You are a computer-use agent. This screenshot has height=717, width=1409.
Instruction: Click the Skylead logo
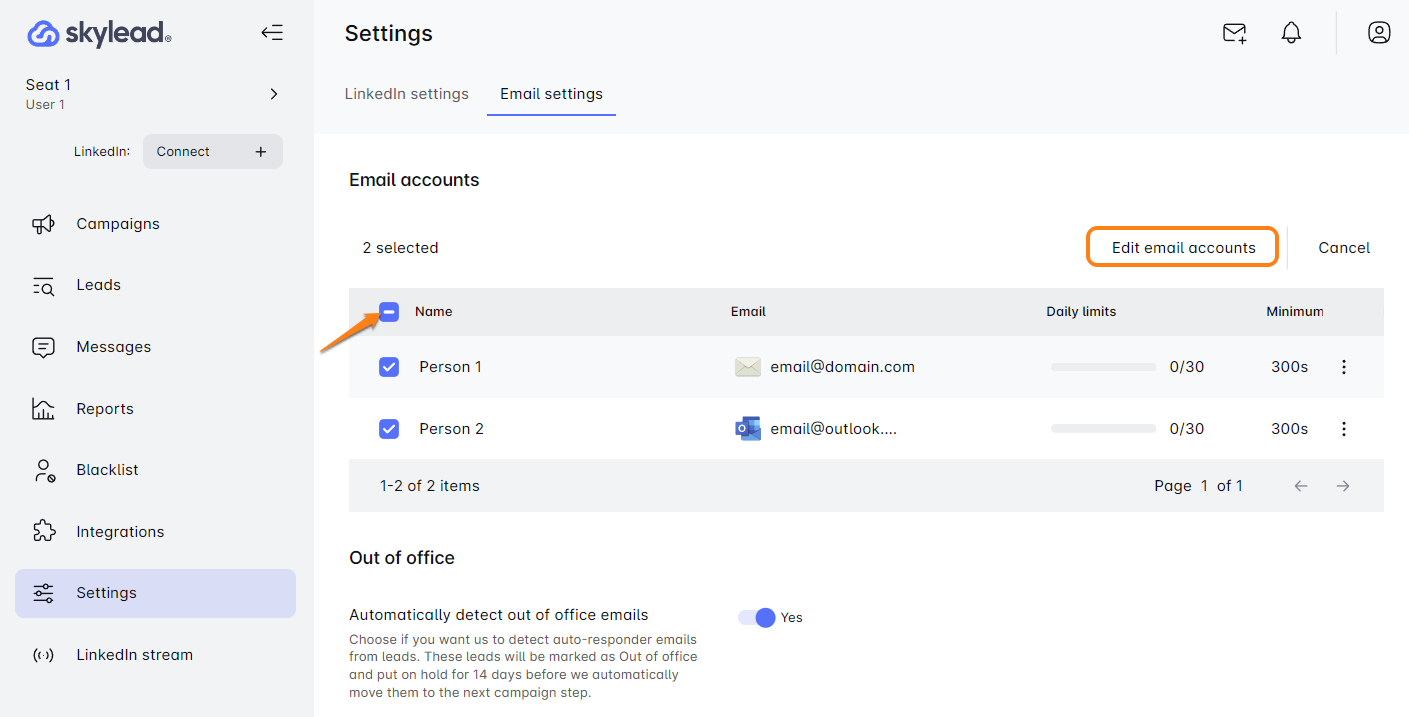[x=99, y=34]
